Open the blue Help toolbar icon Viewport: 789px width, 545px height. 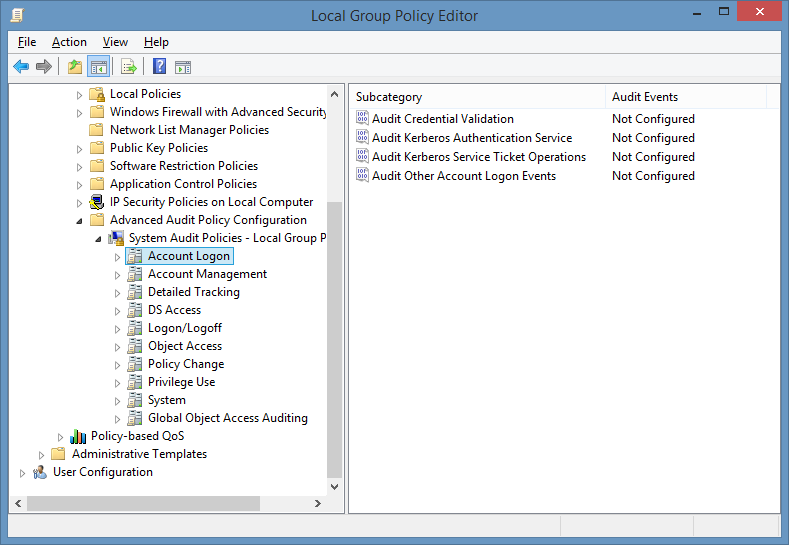(159, 66)
